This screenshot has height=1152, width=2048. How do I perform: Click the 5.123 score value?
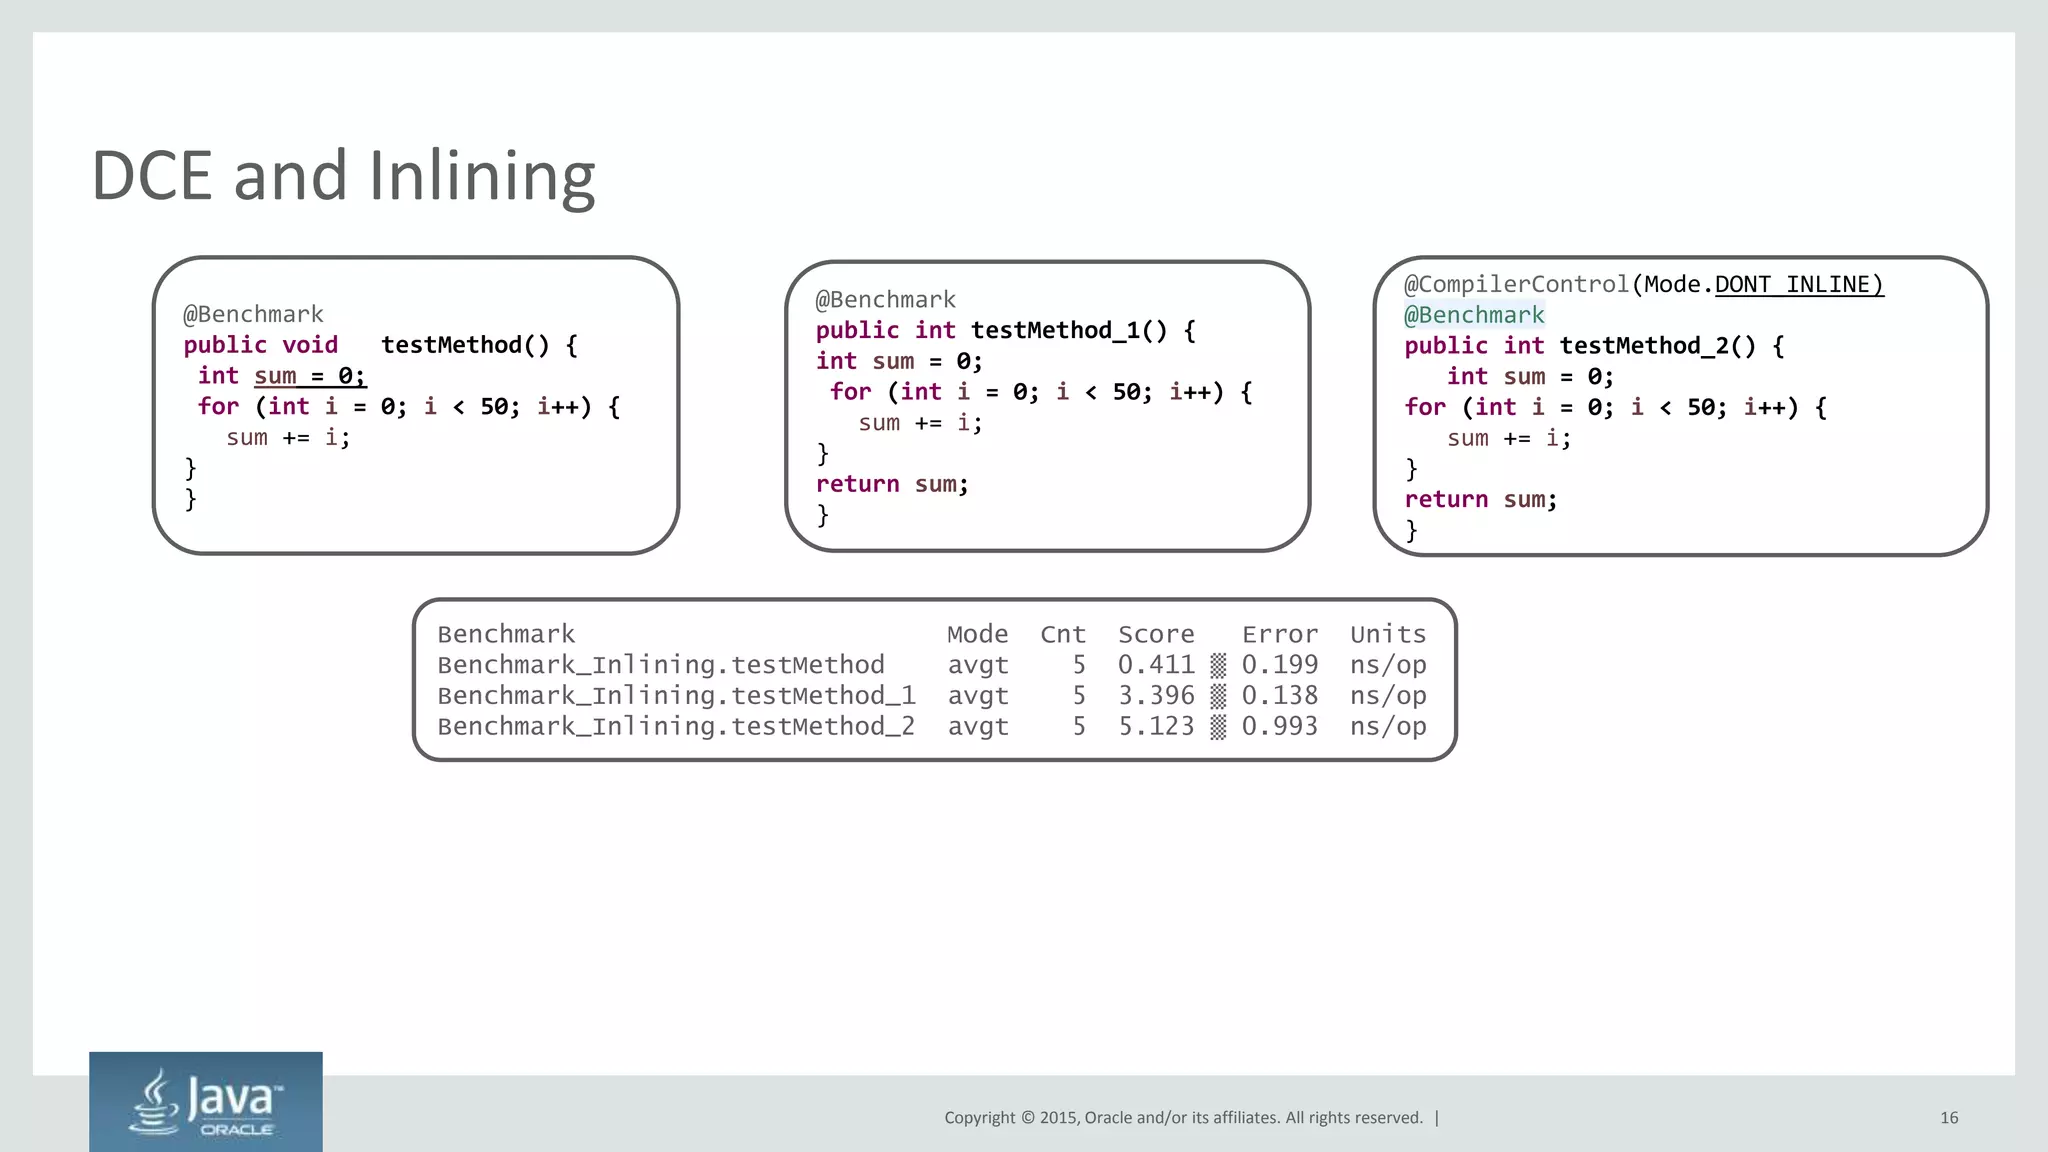(1156, 727)
